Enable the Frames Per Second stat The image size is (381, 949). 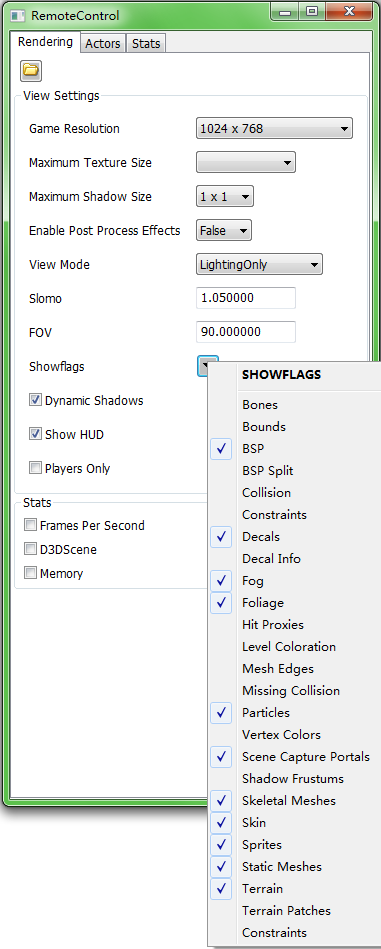[30, 525]
